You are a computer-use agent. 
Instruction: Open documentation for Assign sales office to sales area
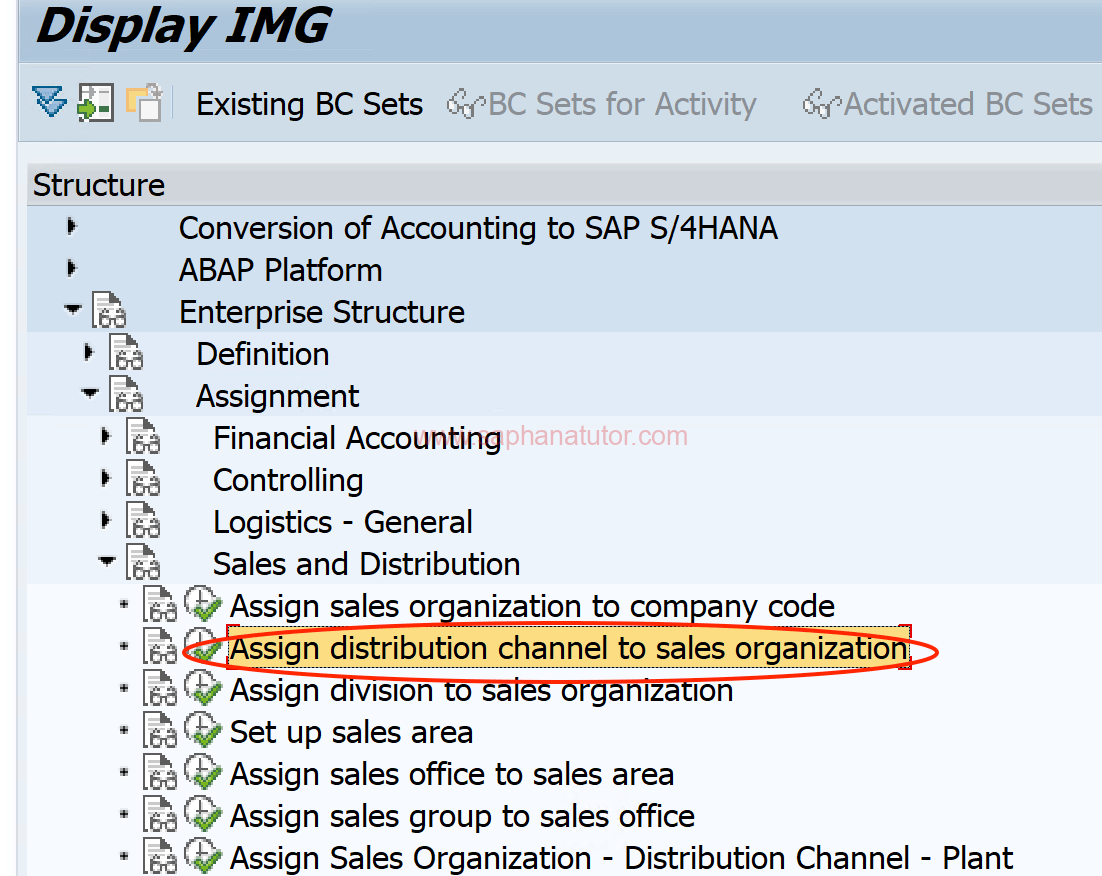click(x=160, y=773)
